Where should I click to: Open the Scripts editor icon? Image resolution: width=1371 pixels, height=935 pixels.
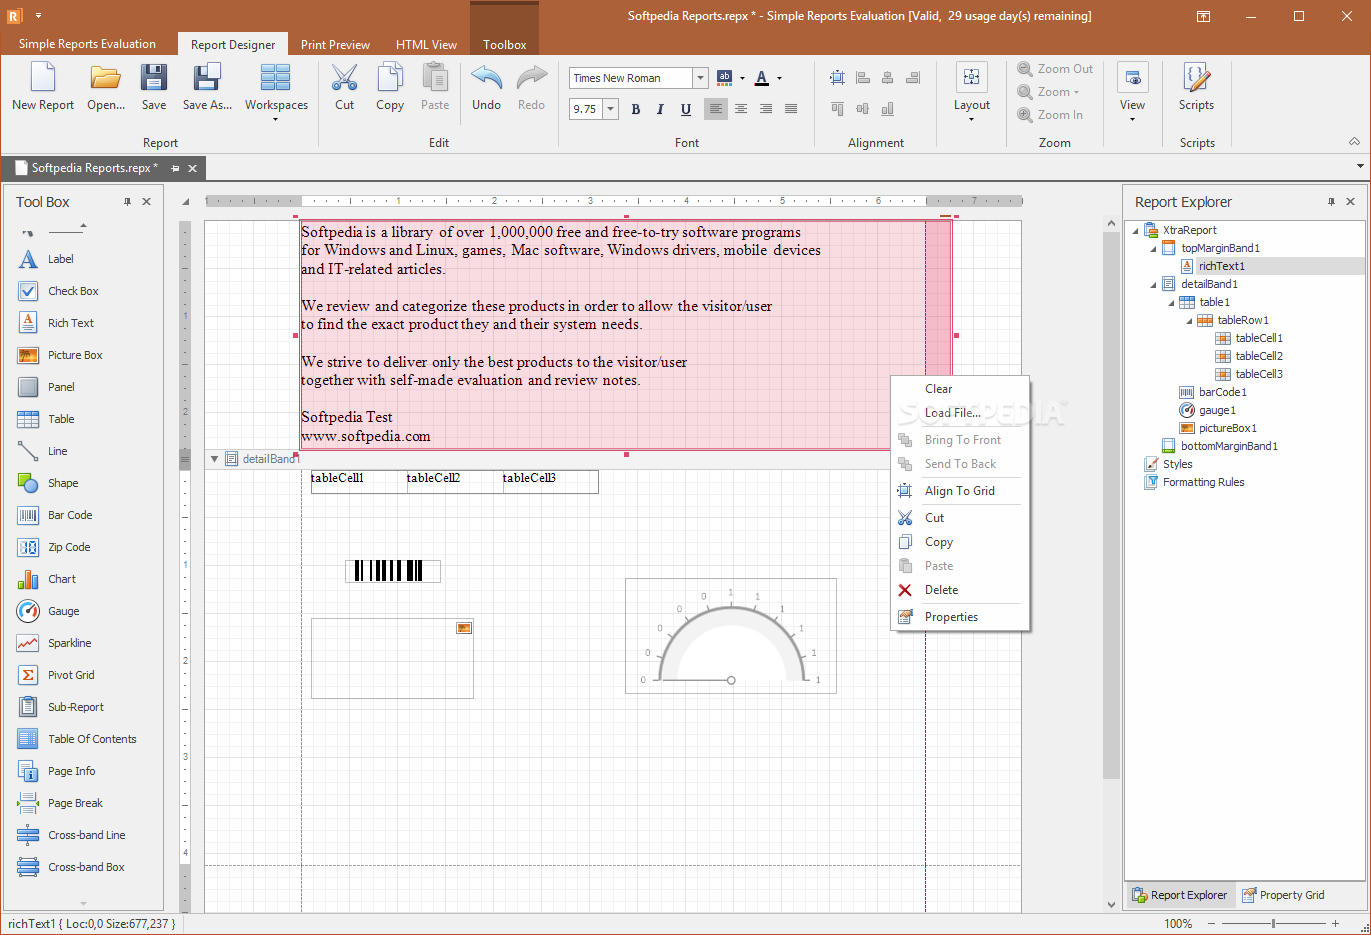coord(1196,77)
